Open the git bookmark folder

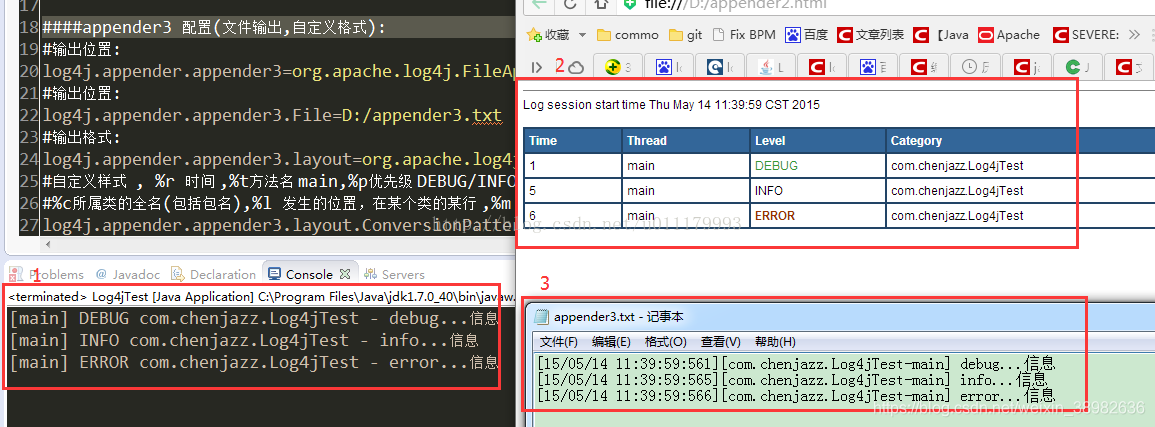point(686,35)
